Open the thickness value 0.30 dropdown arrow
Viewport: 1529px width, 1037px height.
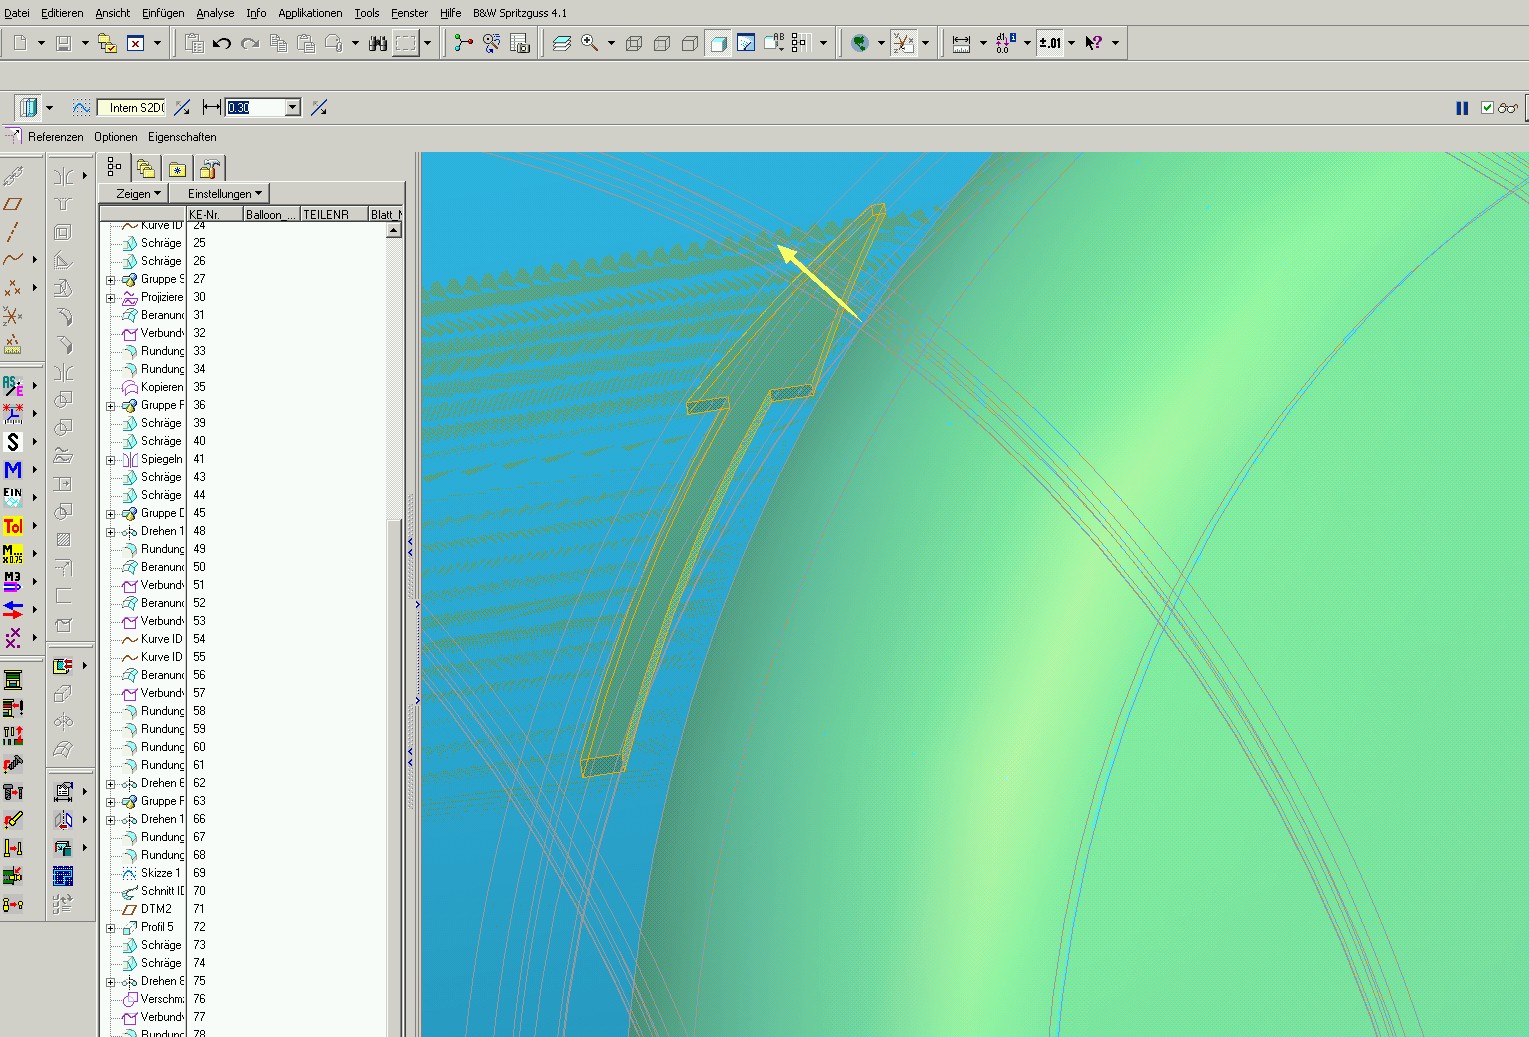(x=293, y=108)
